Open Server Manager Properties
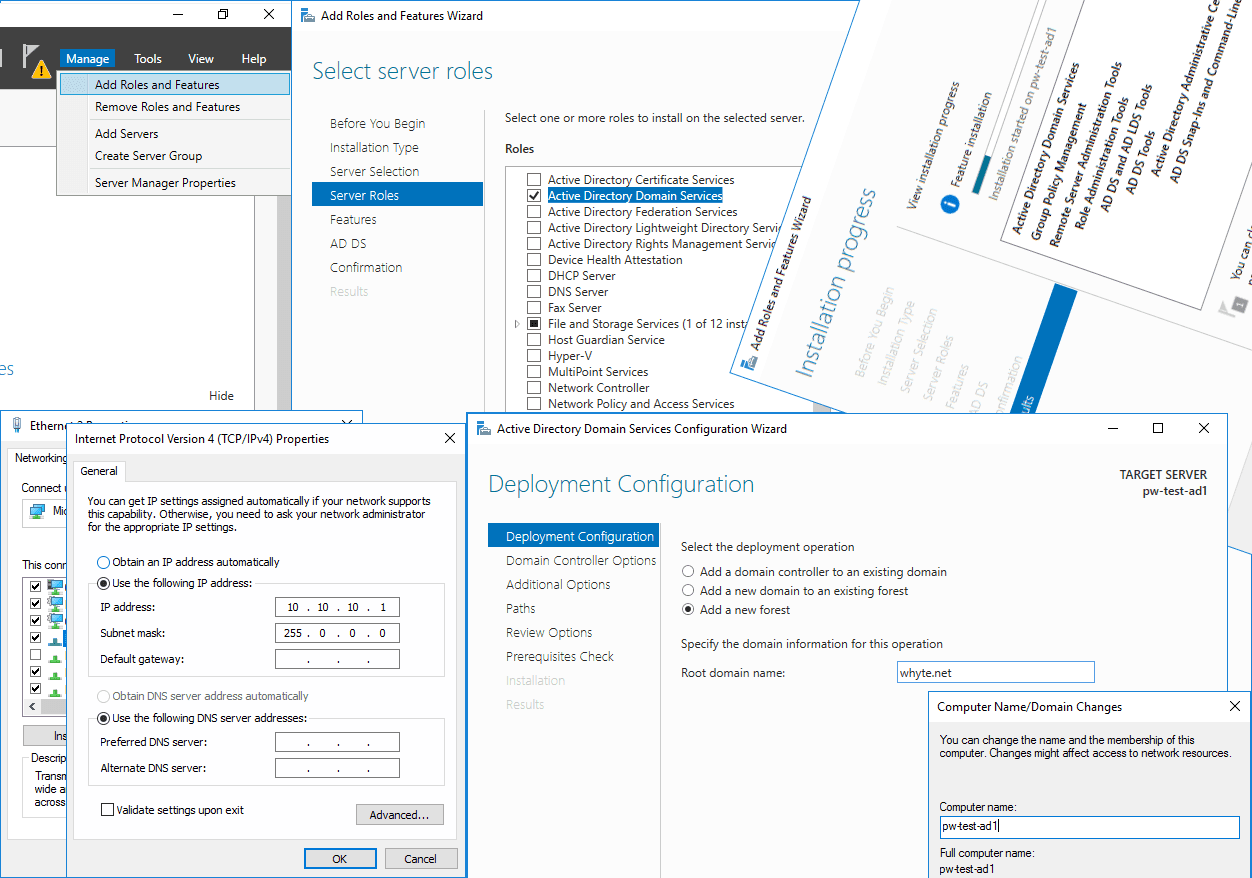 point(175,183)
